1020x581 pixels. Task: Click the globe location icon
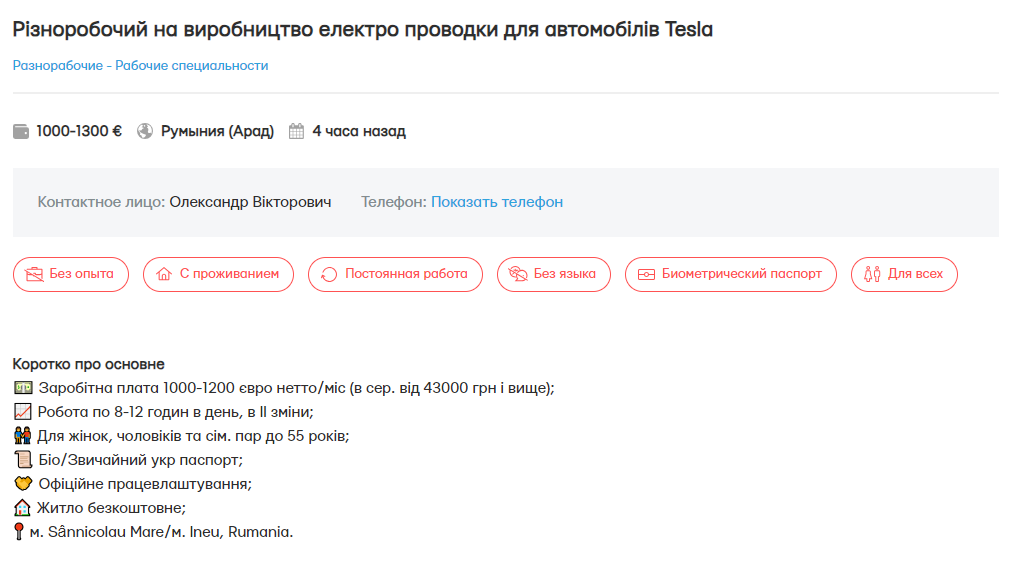click(x=145, y=131)
